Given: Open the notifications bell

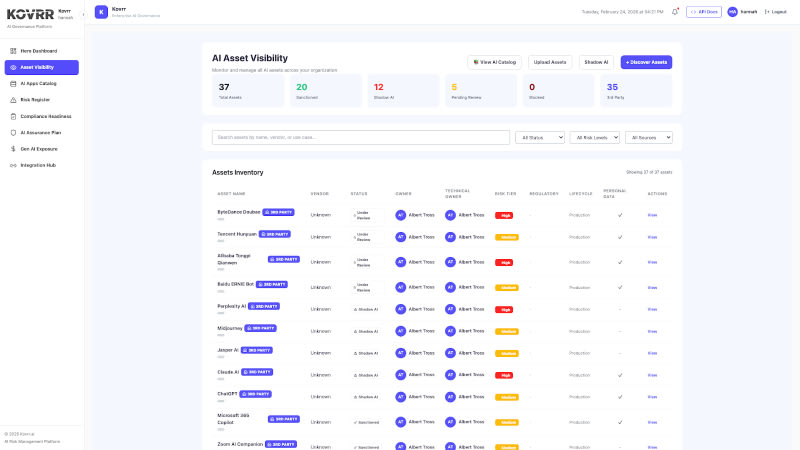Looking at the screenshot, I should click(x=675, y=12).
